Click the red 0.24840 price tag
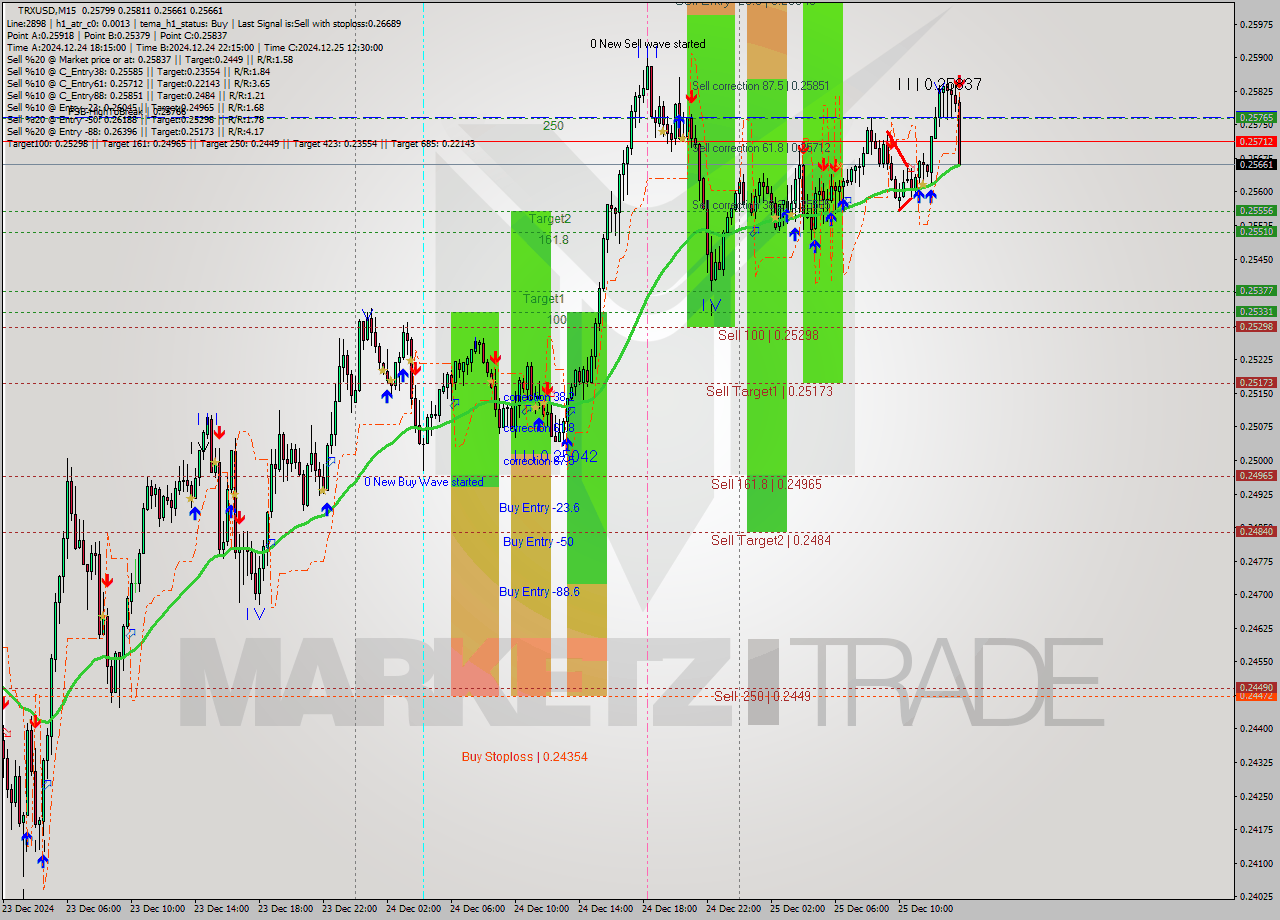The height and width of the screenshot is (920, 1280). point(1256,531)
